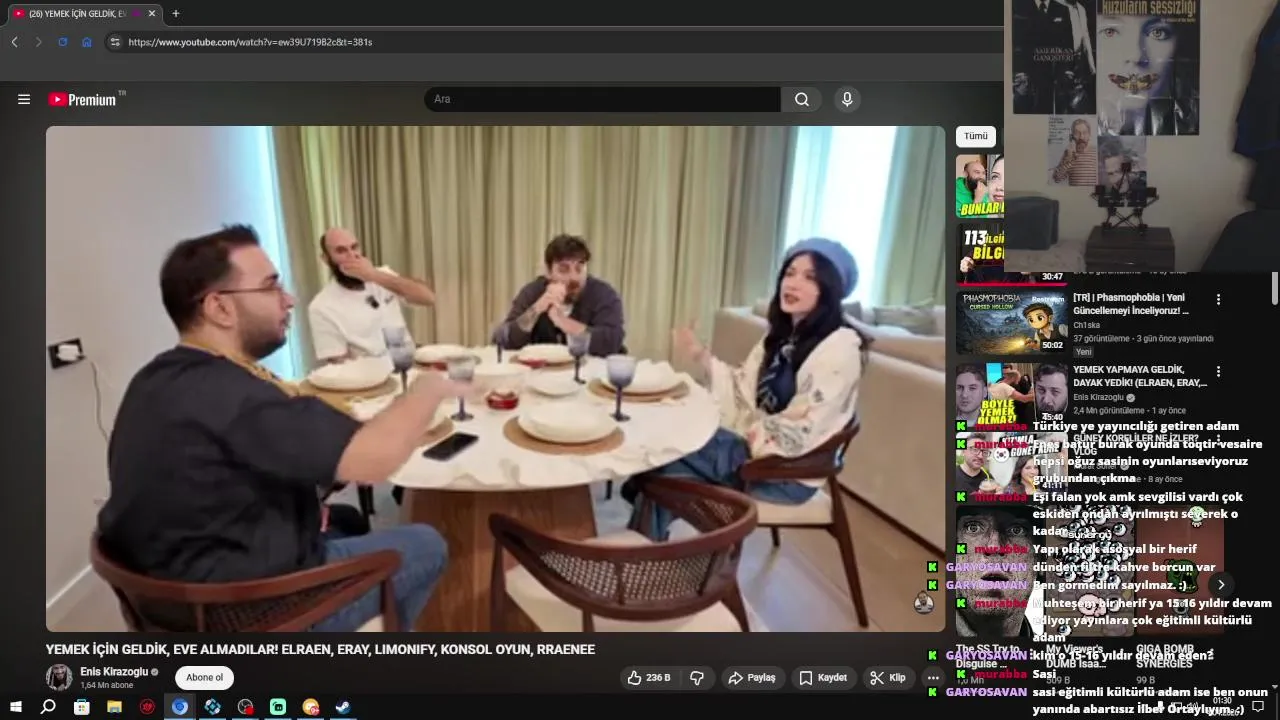Share the video via Paylaş
The height and width of the screenshot is (720, 1280).
752,677
